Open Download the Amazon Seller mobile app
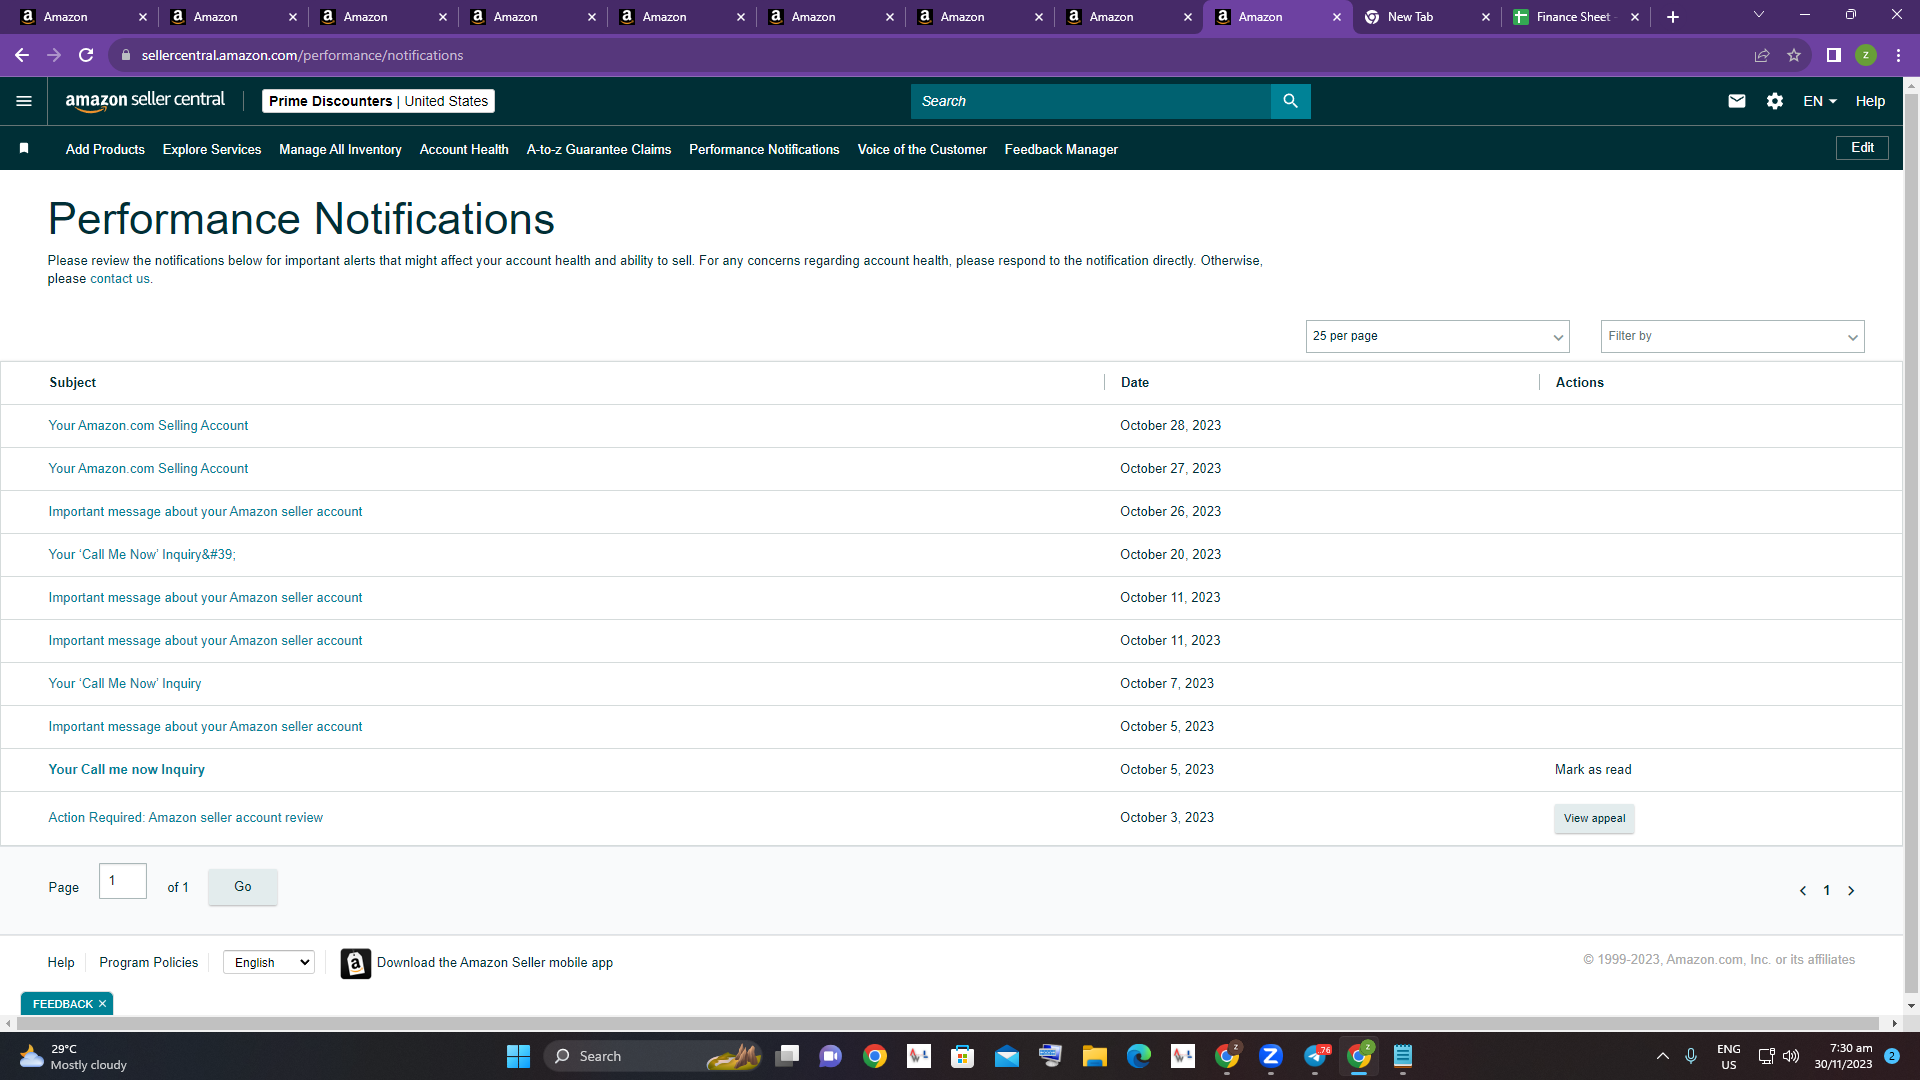This screenshot has width=1920, height=1080. [x=495, y=962]
